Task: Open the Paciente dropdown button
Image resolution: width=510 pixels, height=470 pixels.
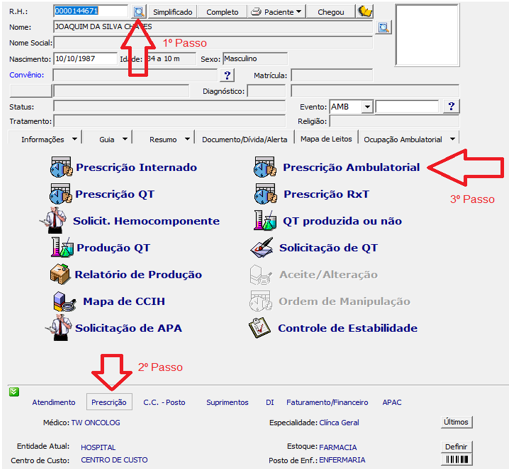Action: pyautogui.click(x=276, y=12)
